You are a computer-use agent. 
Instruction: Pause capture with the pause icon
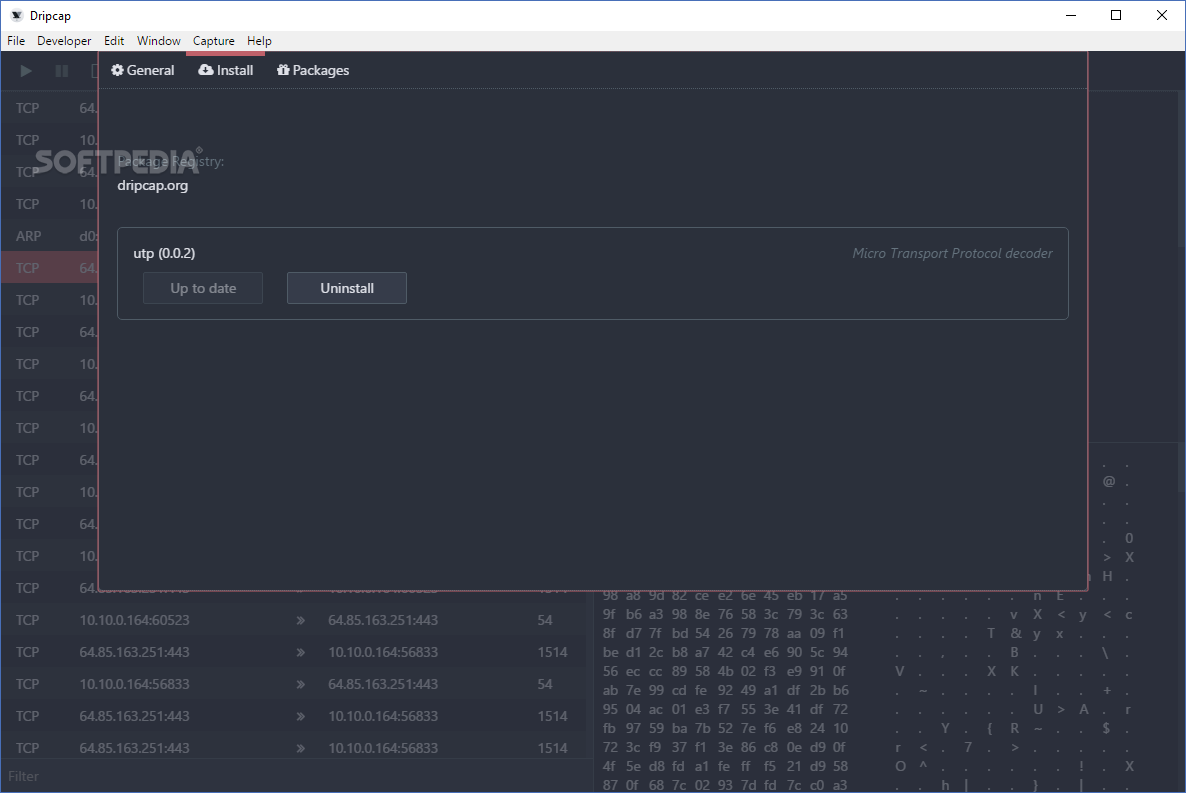coord(62,71)
